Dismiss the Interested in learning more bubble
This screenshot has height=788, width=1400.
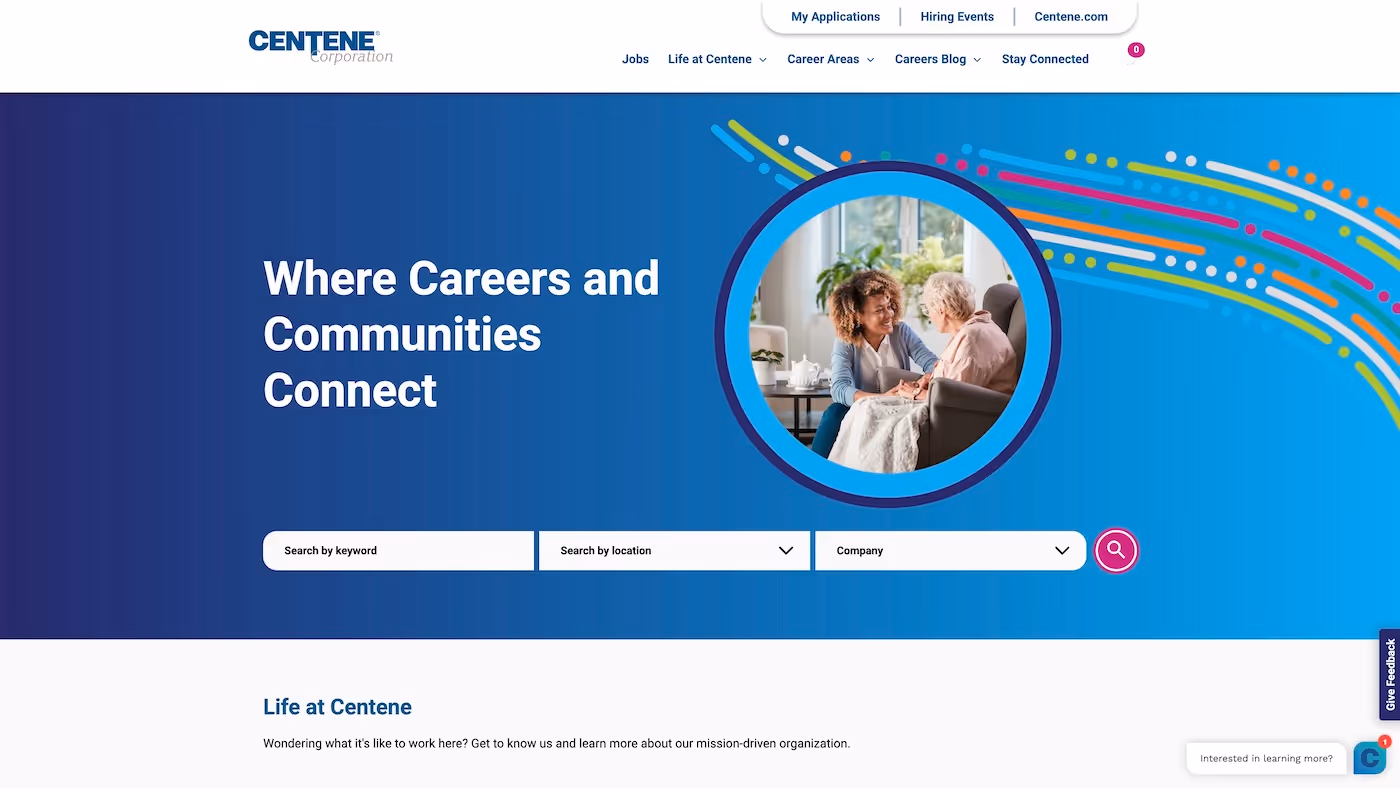coord(1266,758)
